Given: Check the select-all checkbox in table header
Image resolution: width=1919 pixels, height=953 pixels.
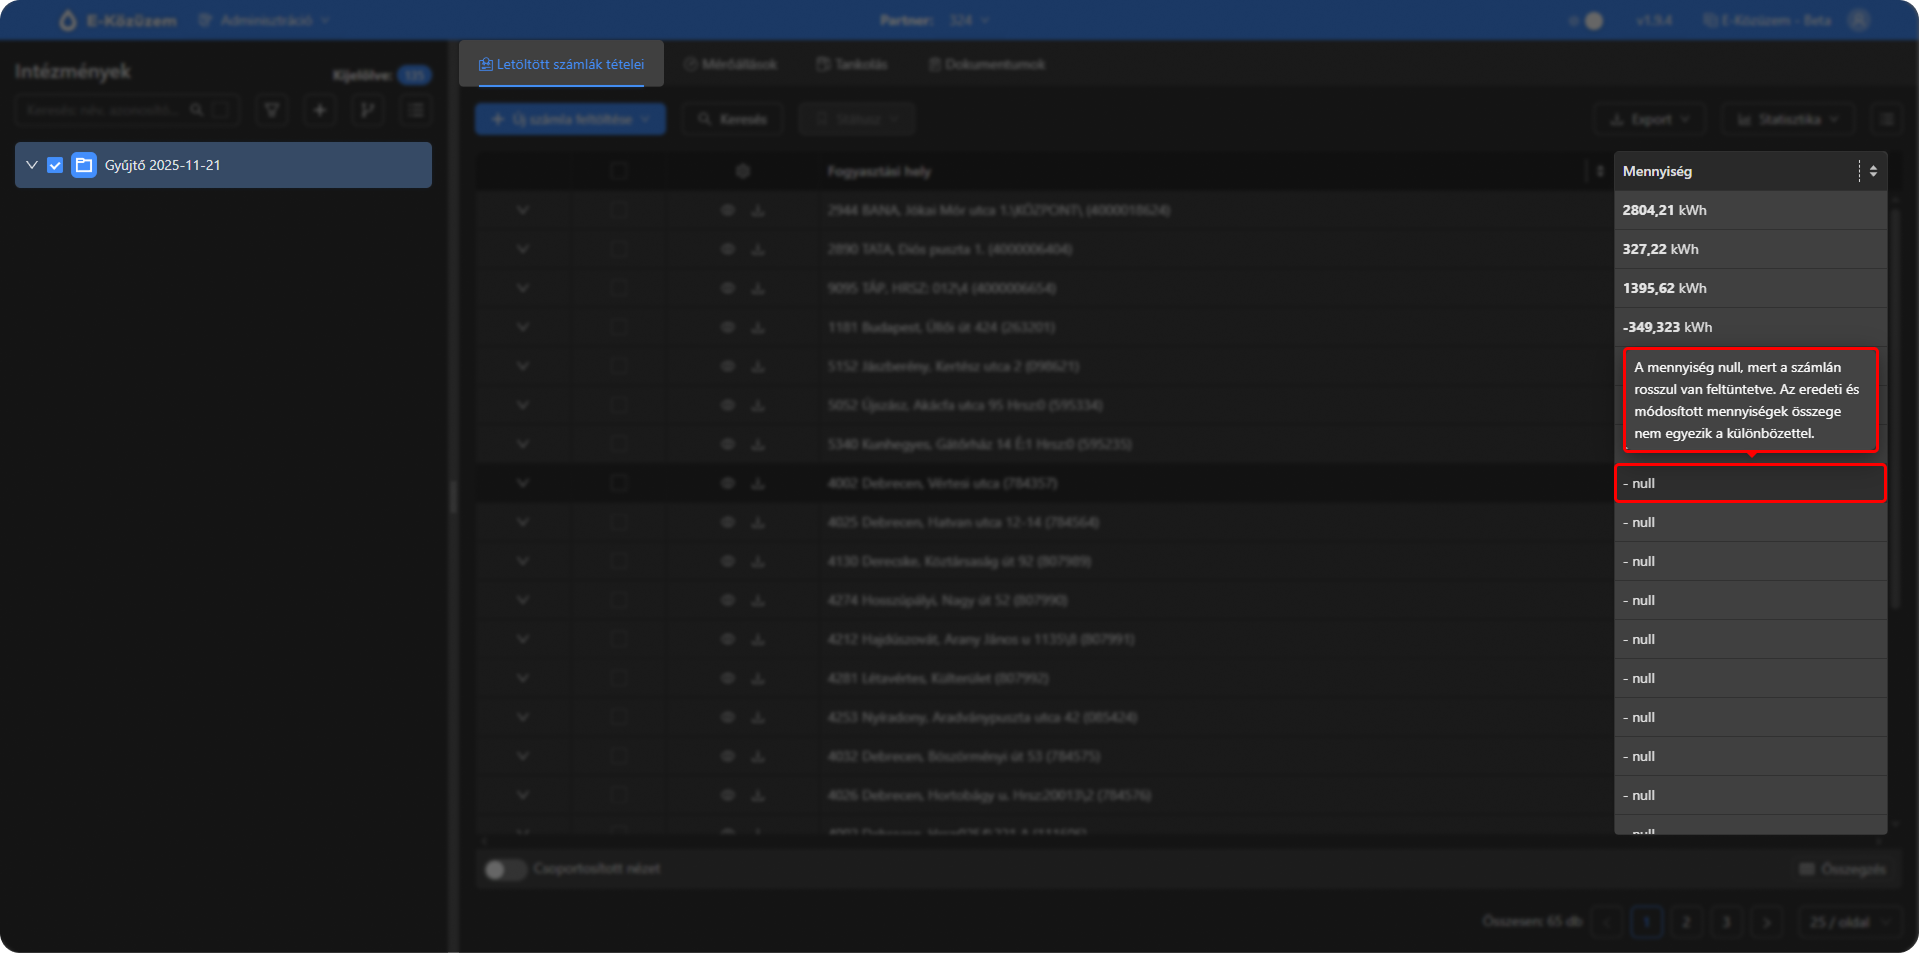Looking at the screenshot, I should (x=619, y=171).
